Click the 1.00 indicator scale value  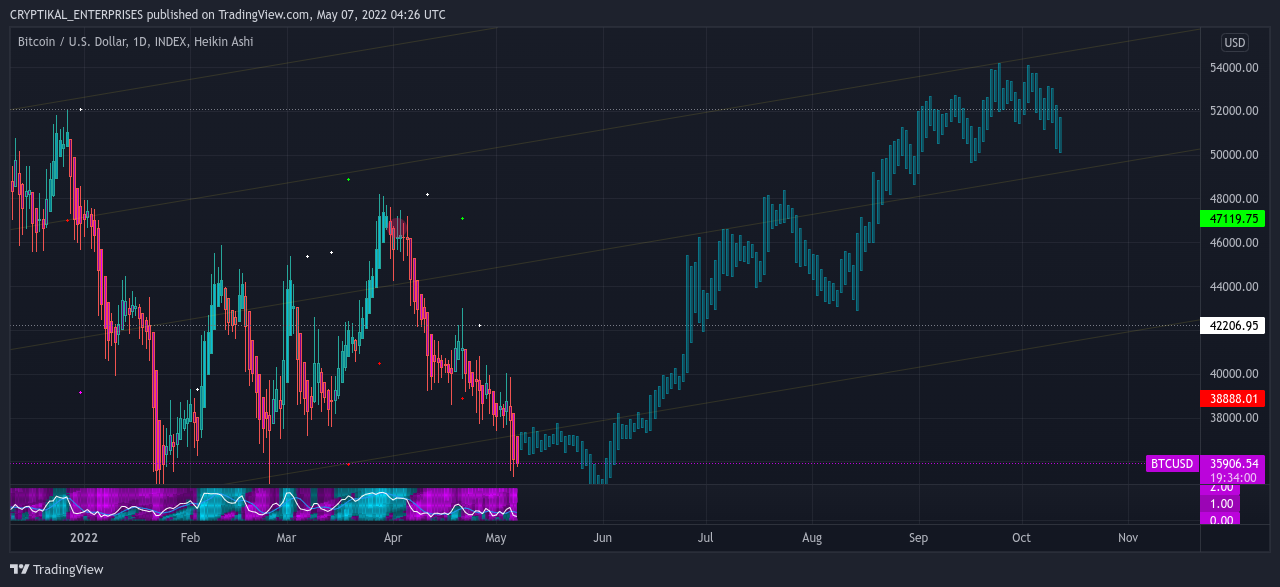pyautogui.click(x=1221, y=504)
